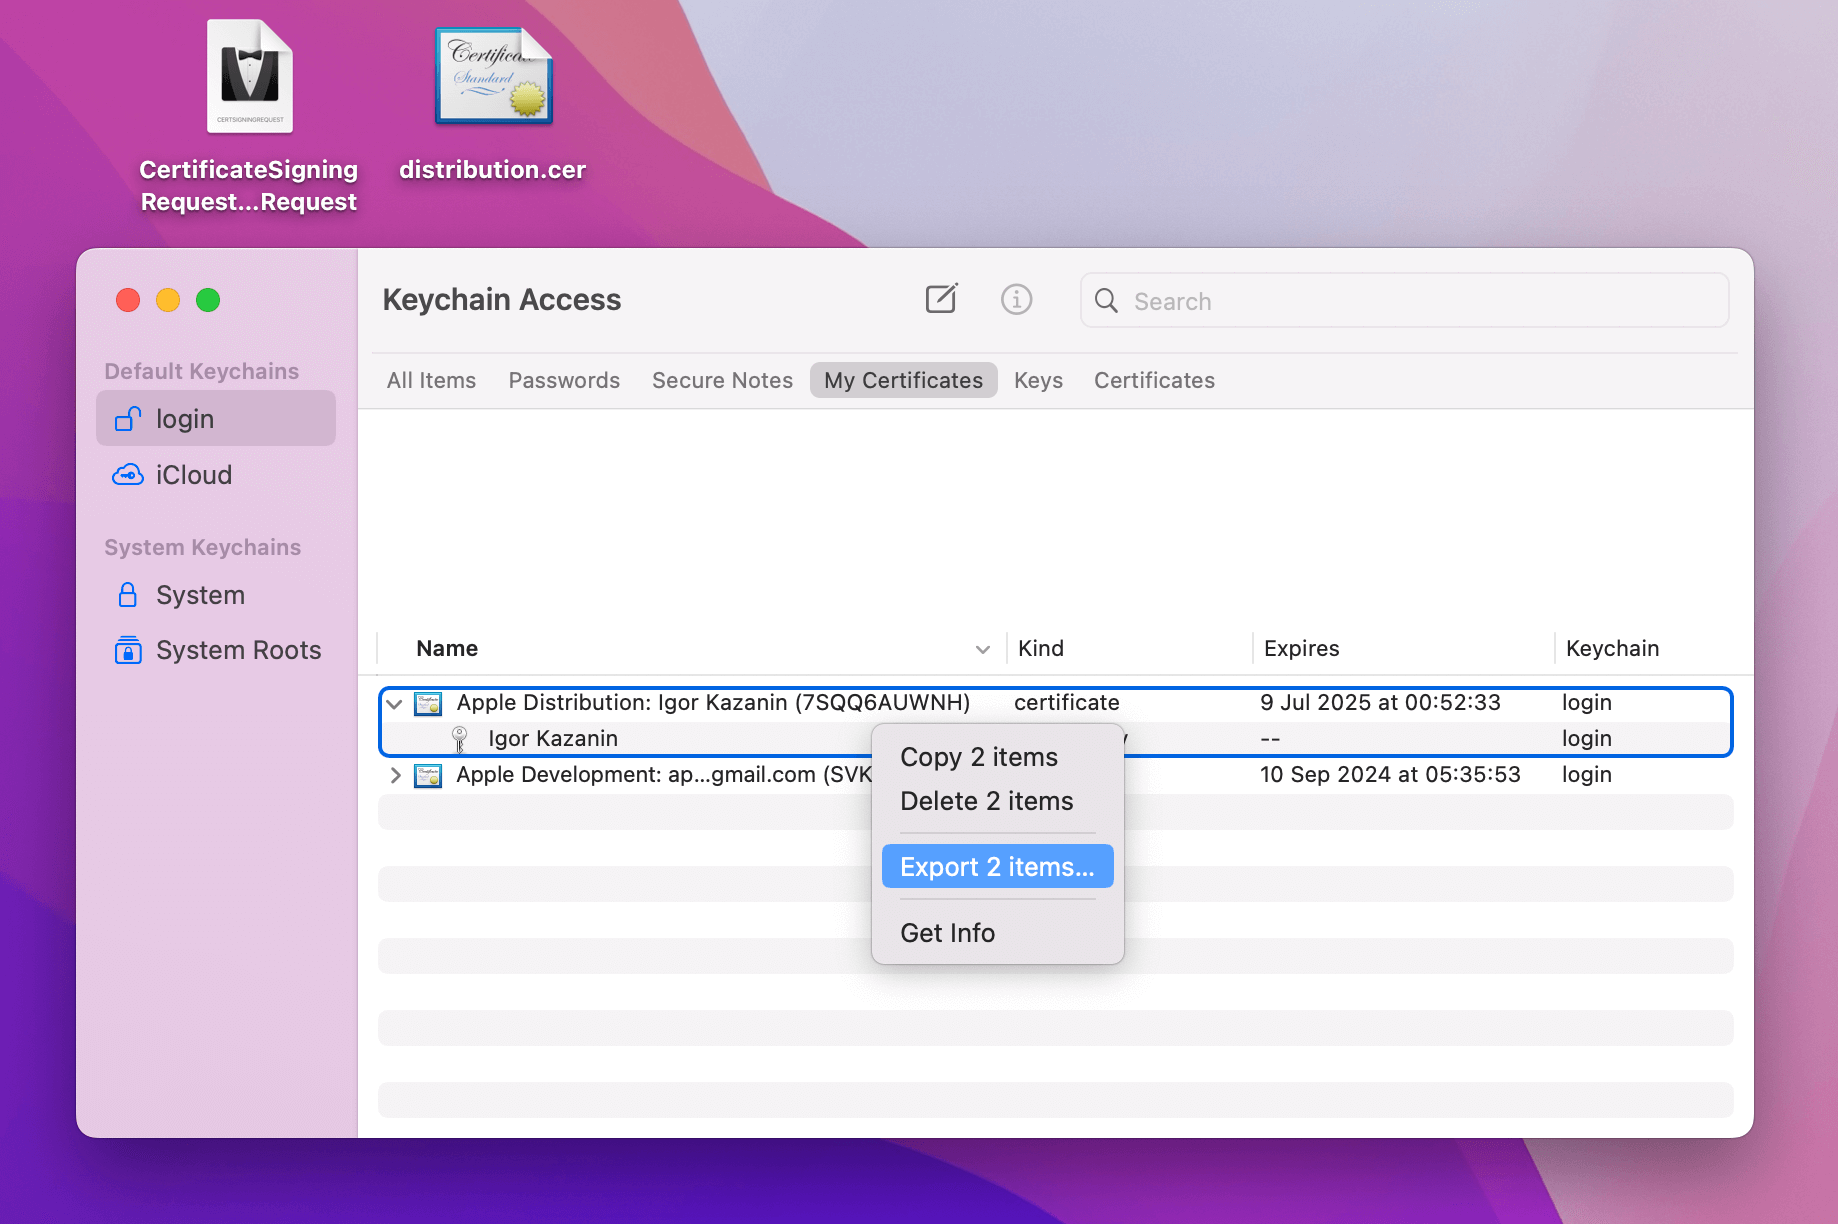
Task: Close the Keychain Access window
Action: point(128,300)
